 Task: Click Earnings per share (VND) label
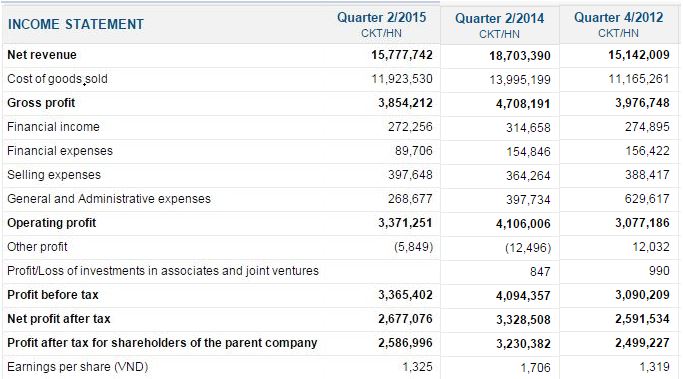click(x=78, y=367)
